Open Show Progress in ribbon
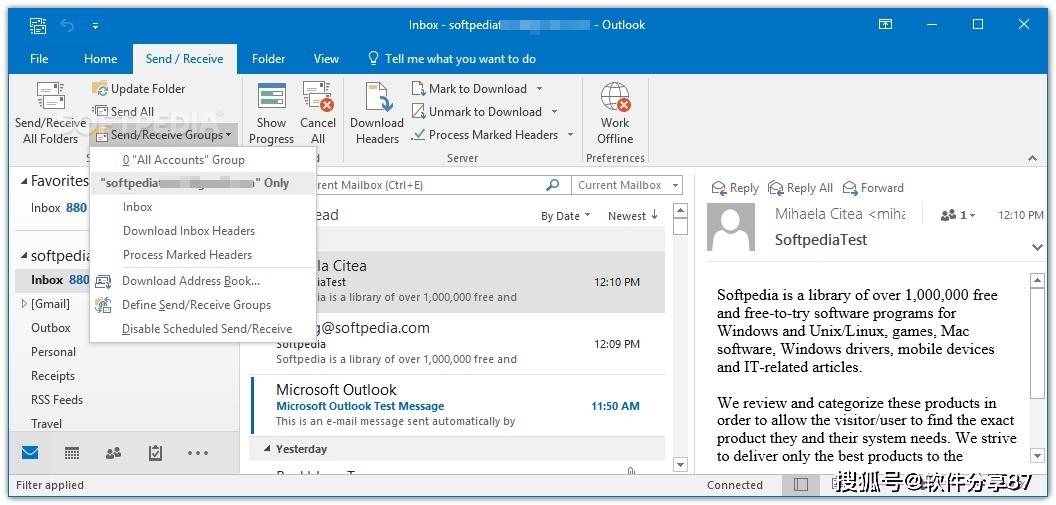This screenshot has height=505, width=1056. (271, 113)
